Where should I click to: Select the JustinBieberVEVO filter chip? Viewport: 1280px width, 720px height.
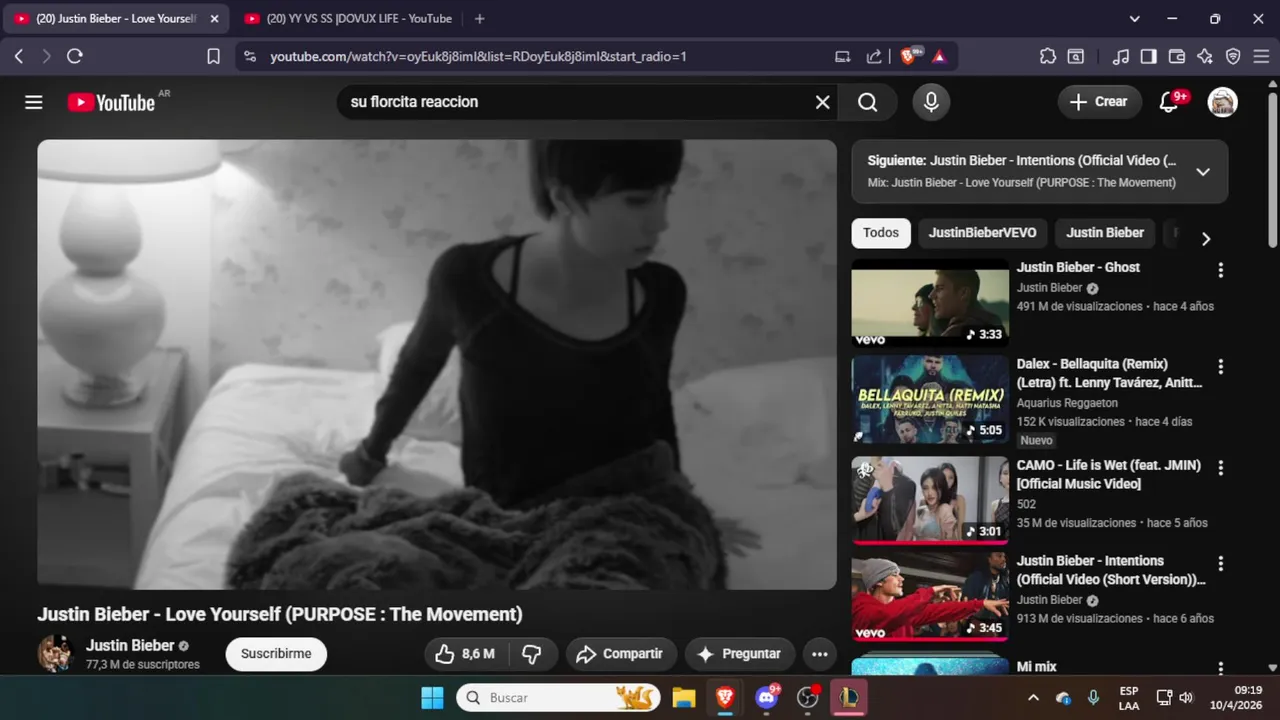point(982,233)
